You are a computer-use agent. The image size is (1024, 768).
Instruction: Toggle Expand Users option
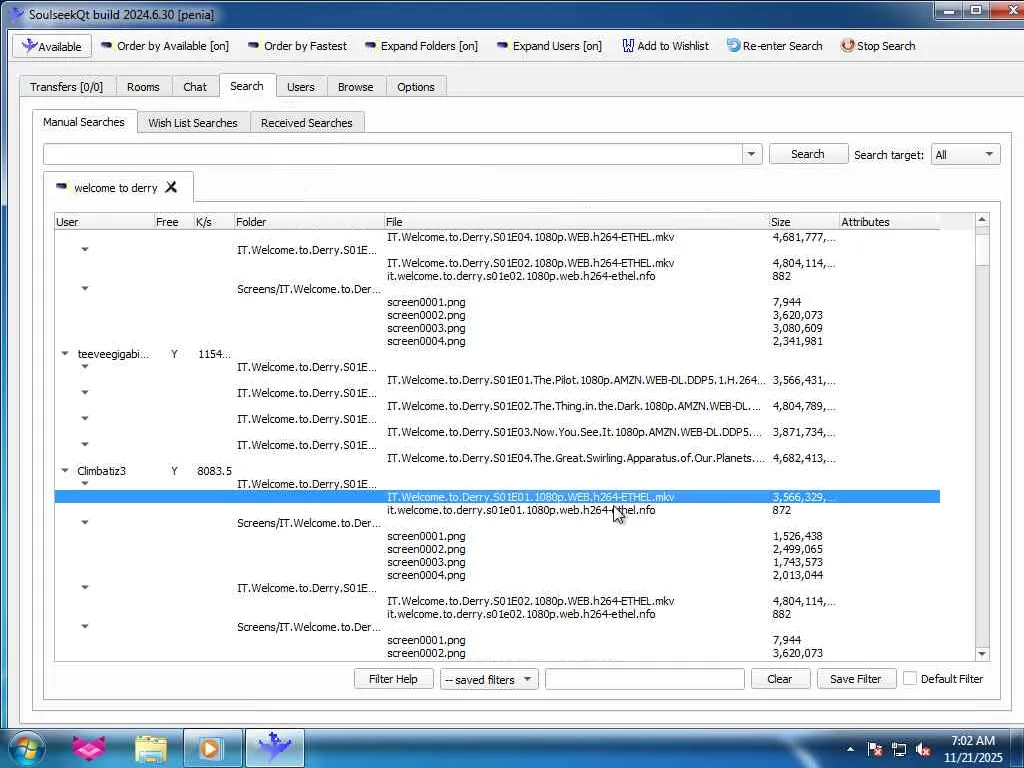[549, 46]
